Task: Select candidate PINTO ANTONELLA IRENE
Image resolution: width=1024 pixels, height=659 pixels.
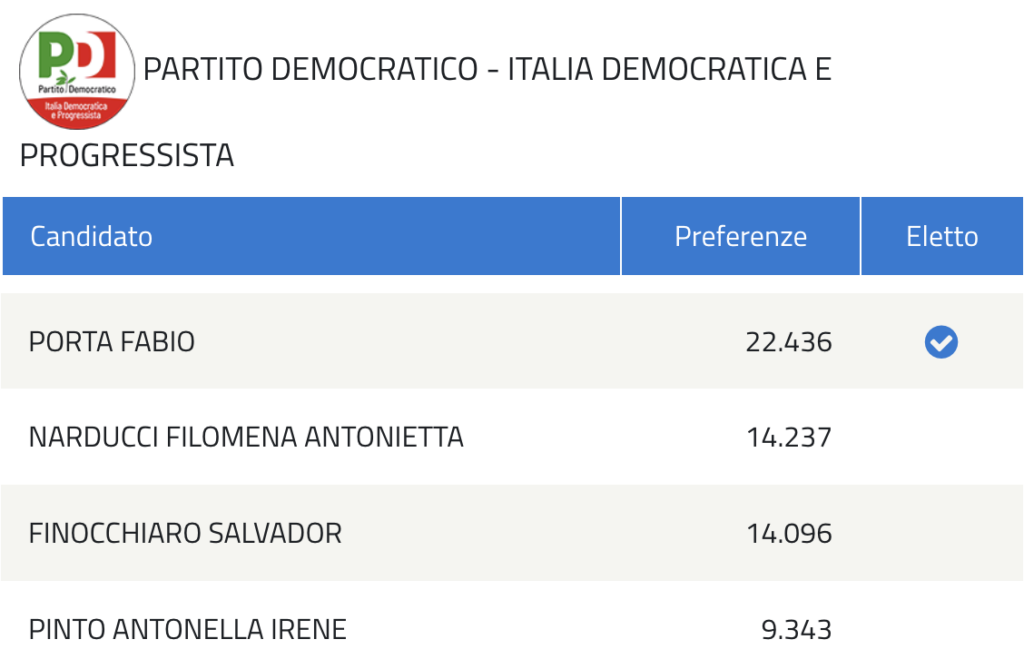Action: click(x=187, y=630)
